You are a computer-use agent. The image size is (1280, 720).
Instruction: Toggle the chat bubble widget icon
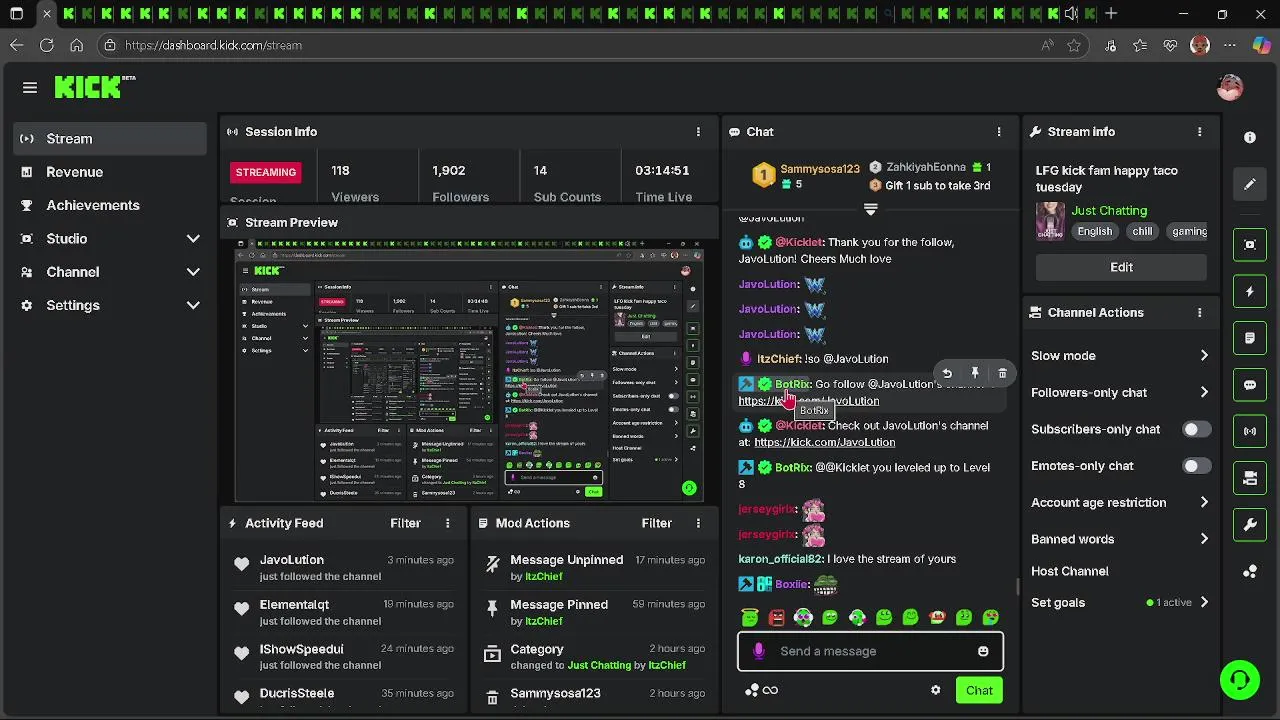click(x=1250, y=385)
